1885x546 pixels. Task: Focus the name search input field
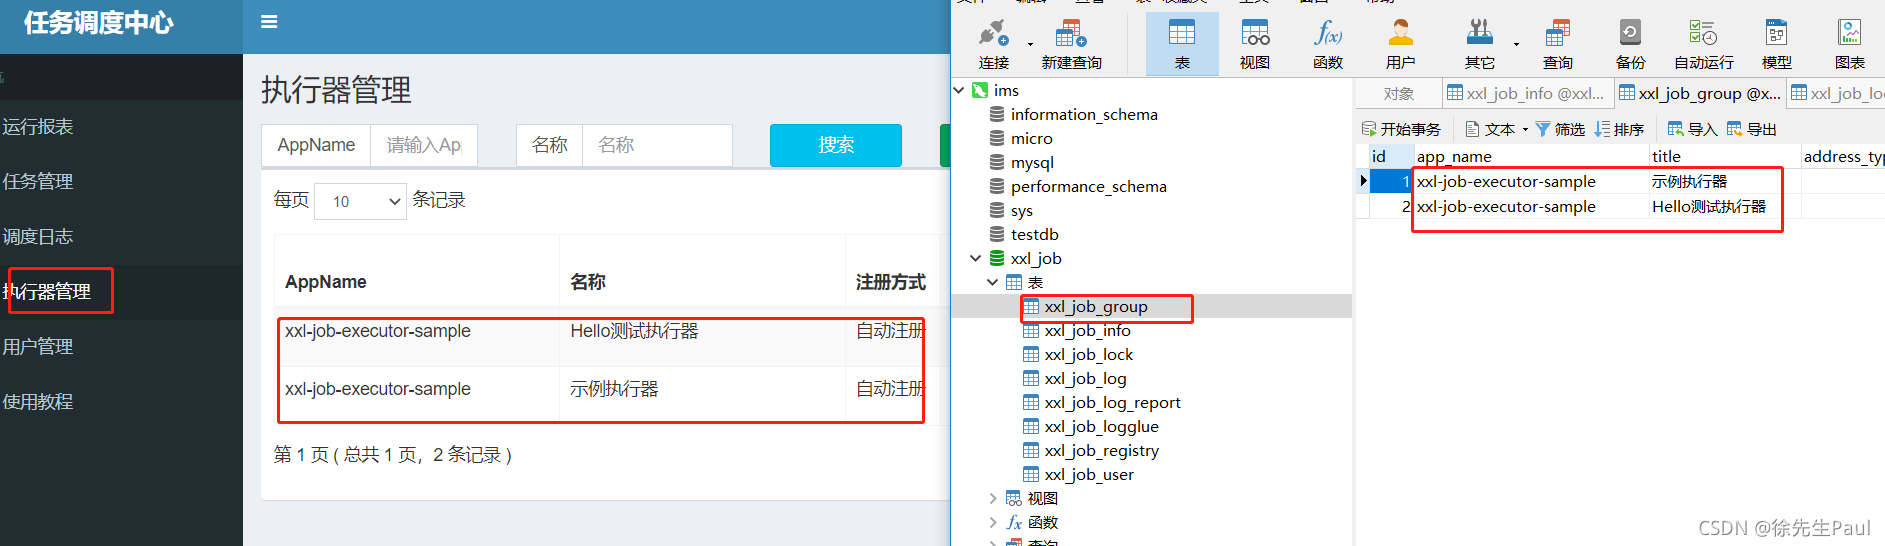pyautogui.click(x=657, y=145)
